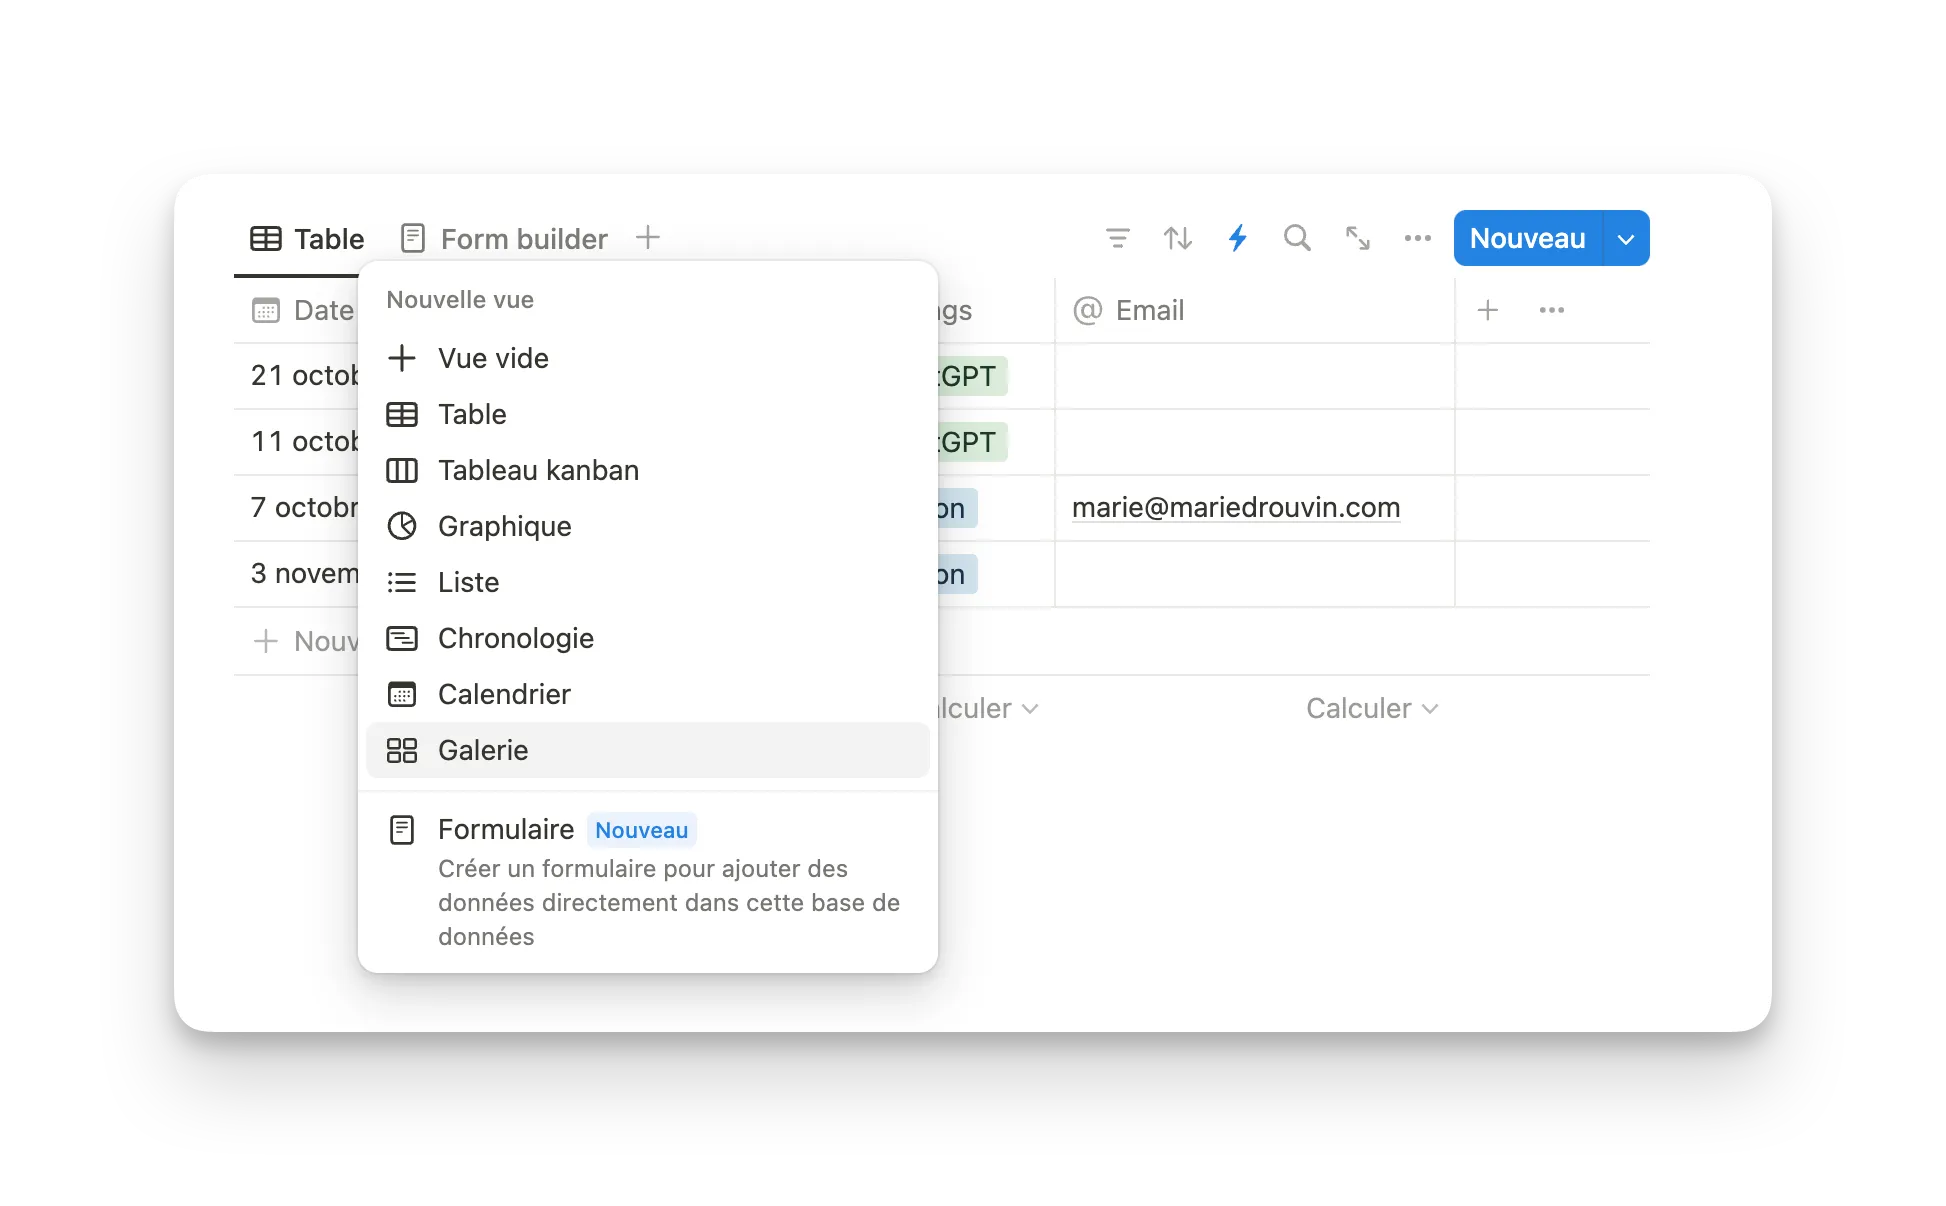The image size is (1946, 1206).
Task: Click the Email column header
Action: point(1150,310)
